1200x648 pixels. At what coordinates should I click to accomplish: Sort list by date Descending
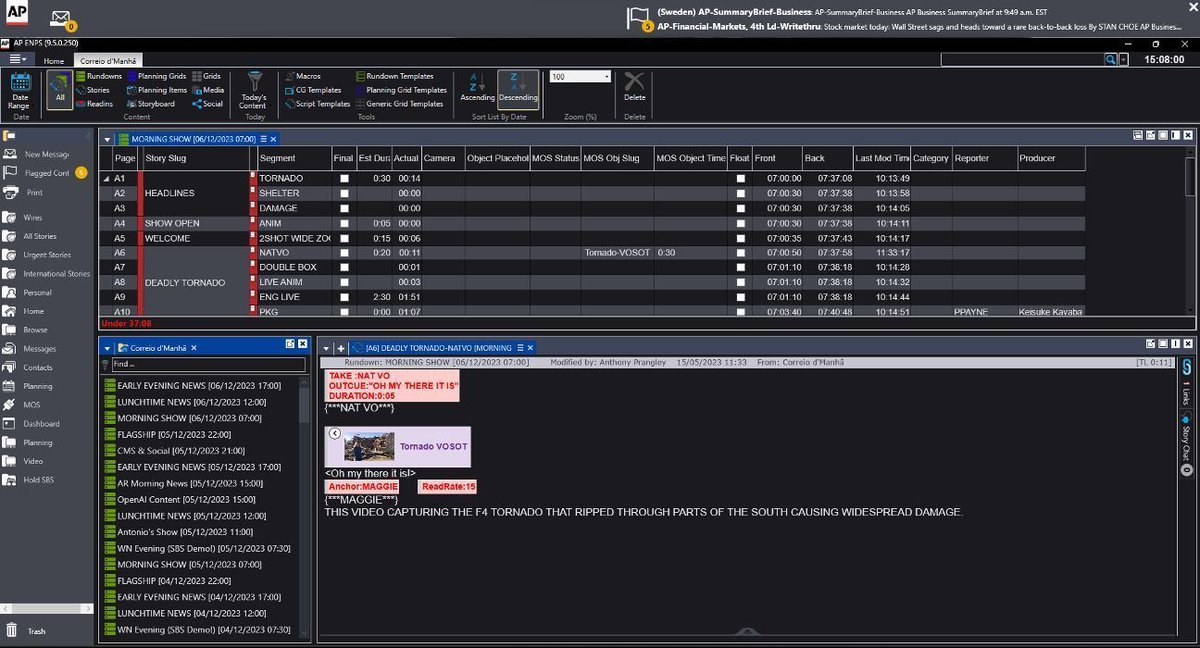518,88
